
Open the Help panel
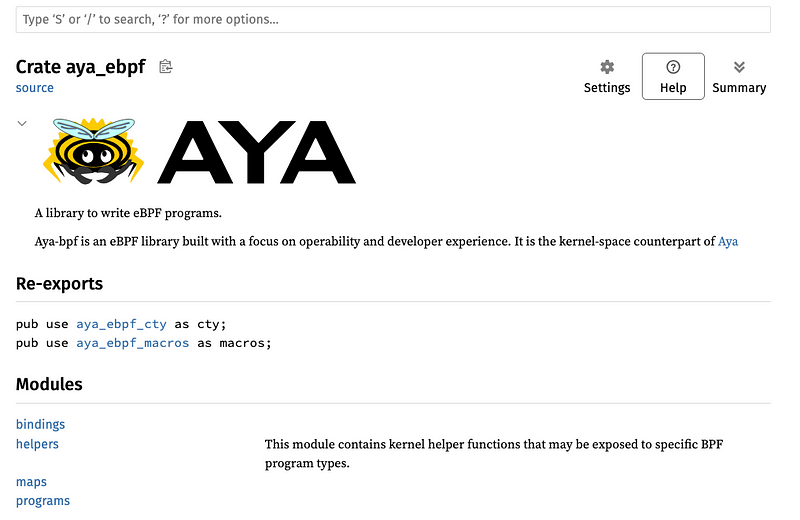[x=673, y=77]
